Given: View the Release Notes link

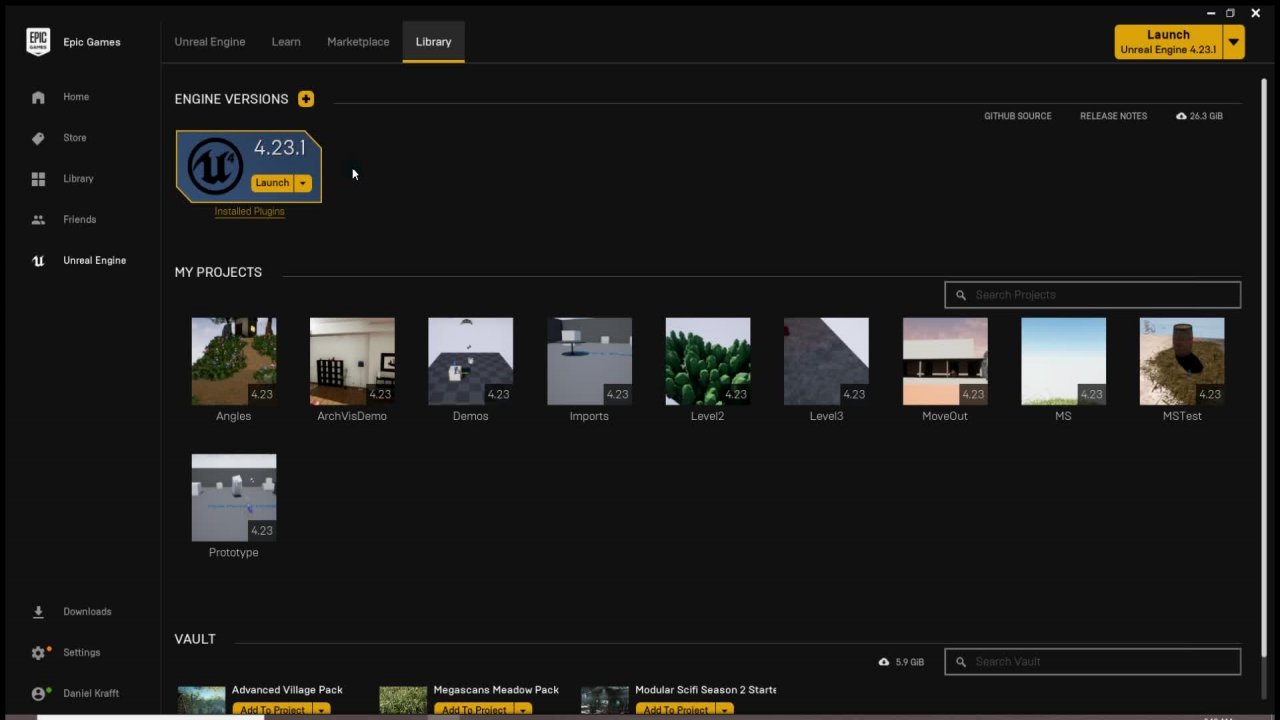Looking at the screenshot, I should [x=1113, y=116].
